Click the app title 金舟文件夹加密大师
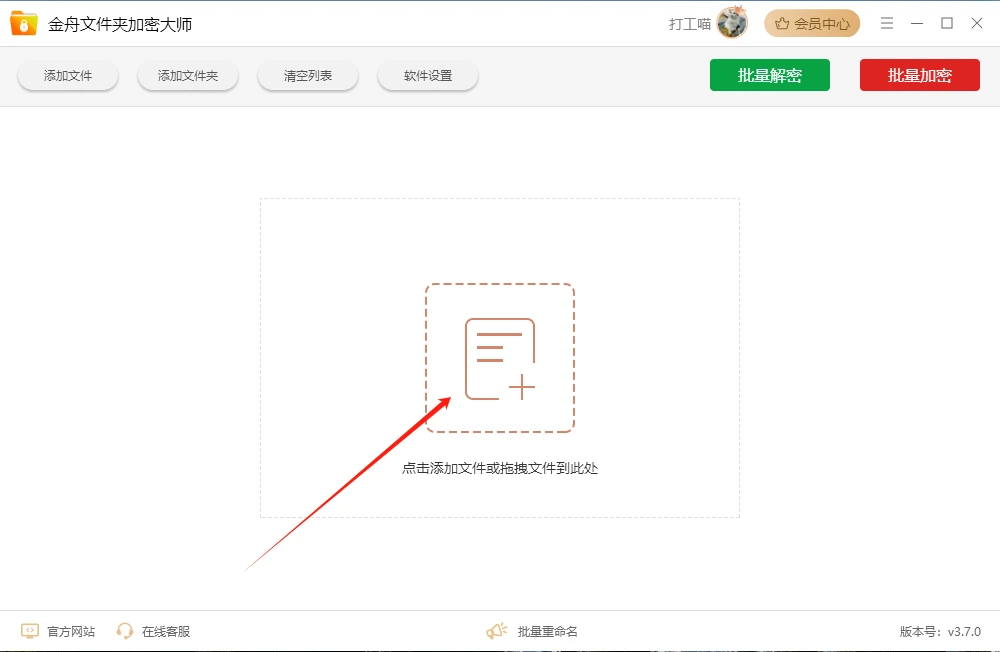 click(120, 24)
